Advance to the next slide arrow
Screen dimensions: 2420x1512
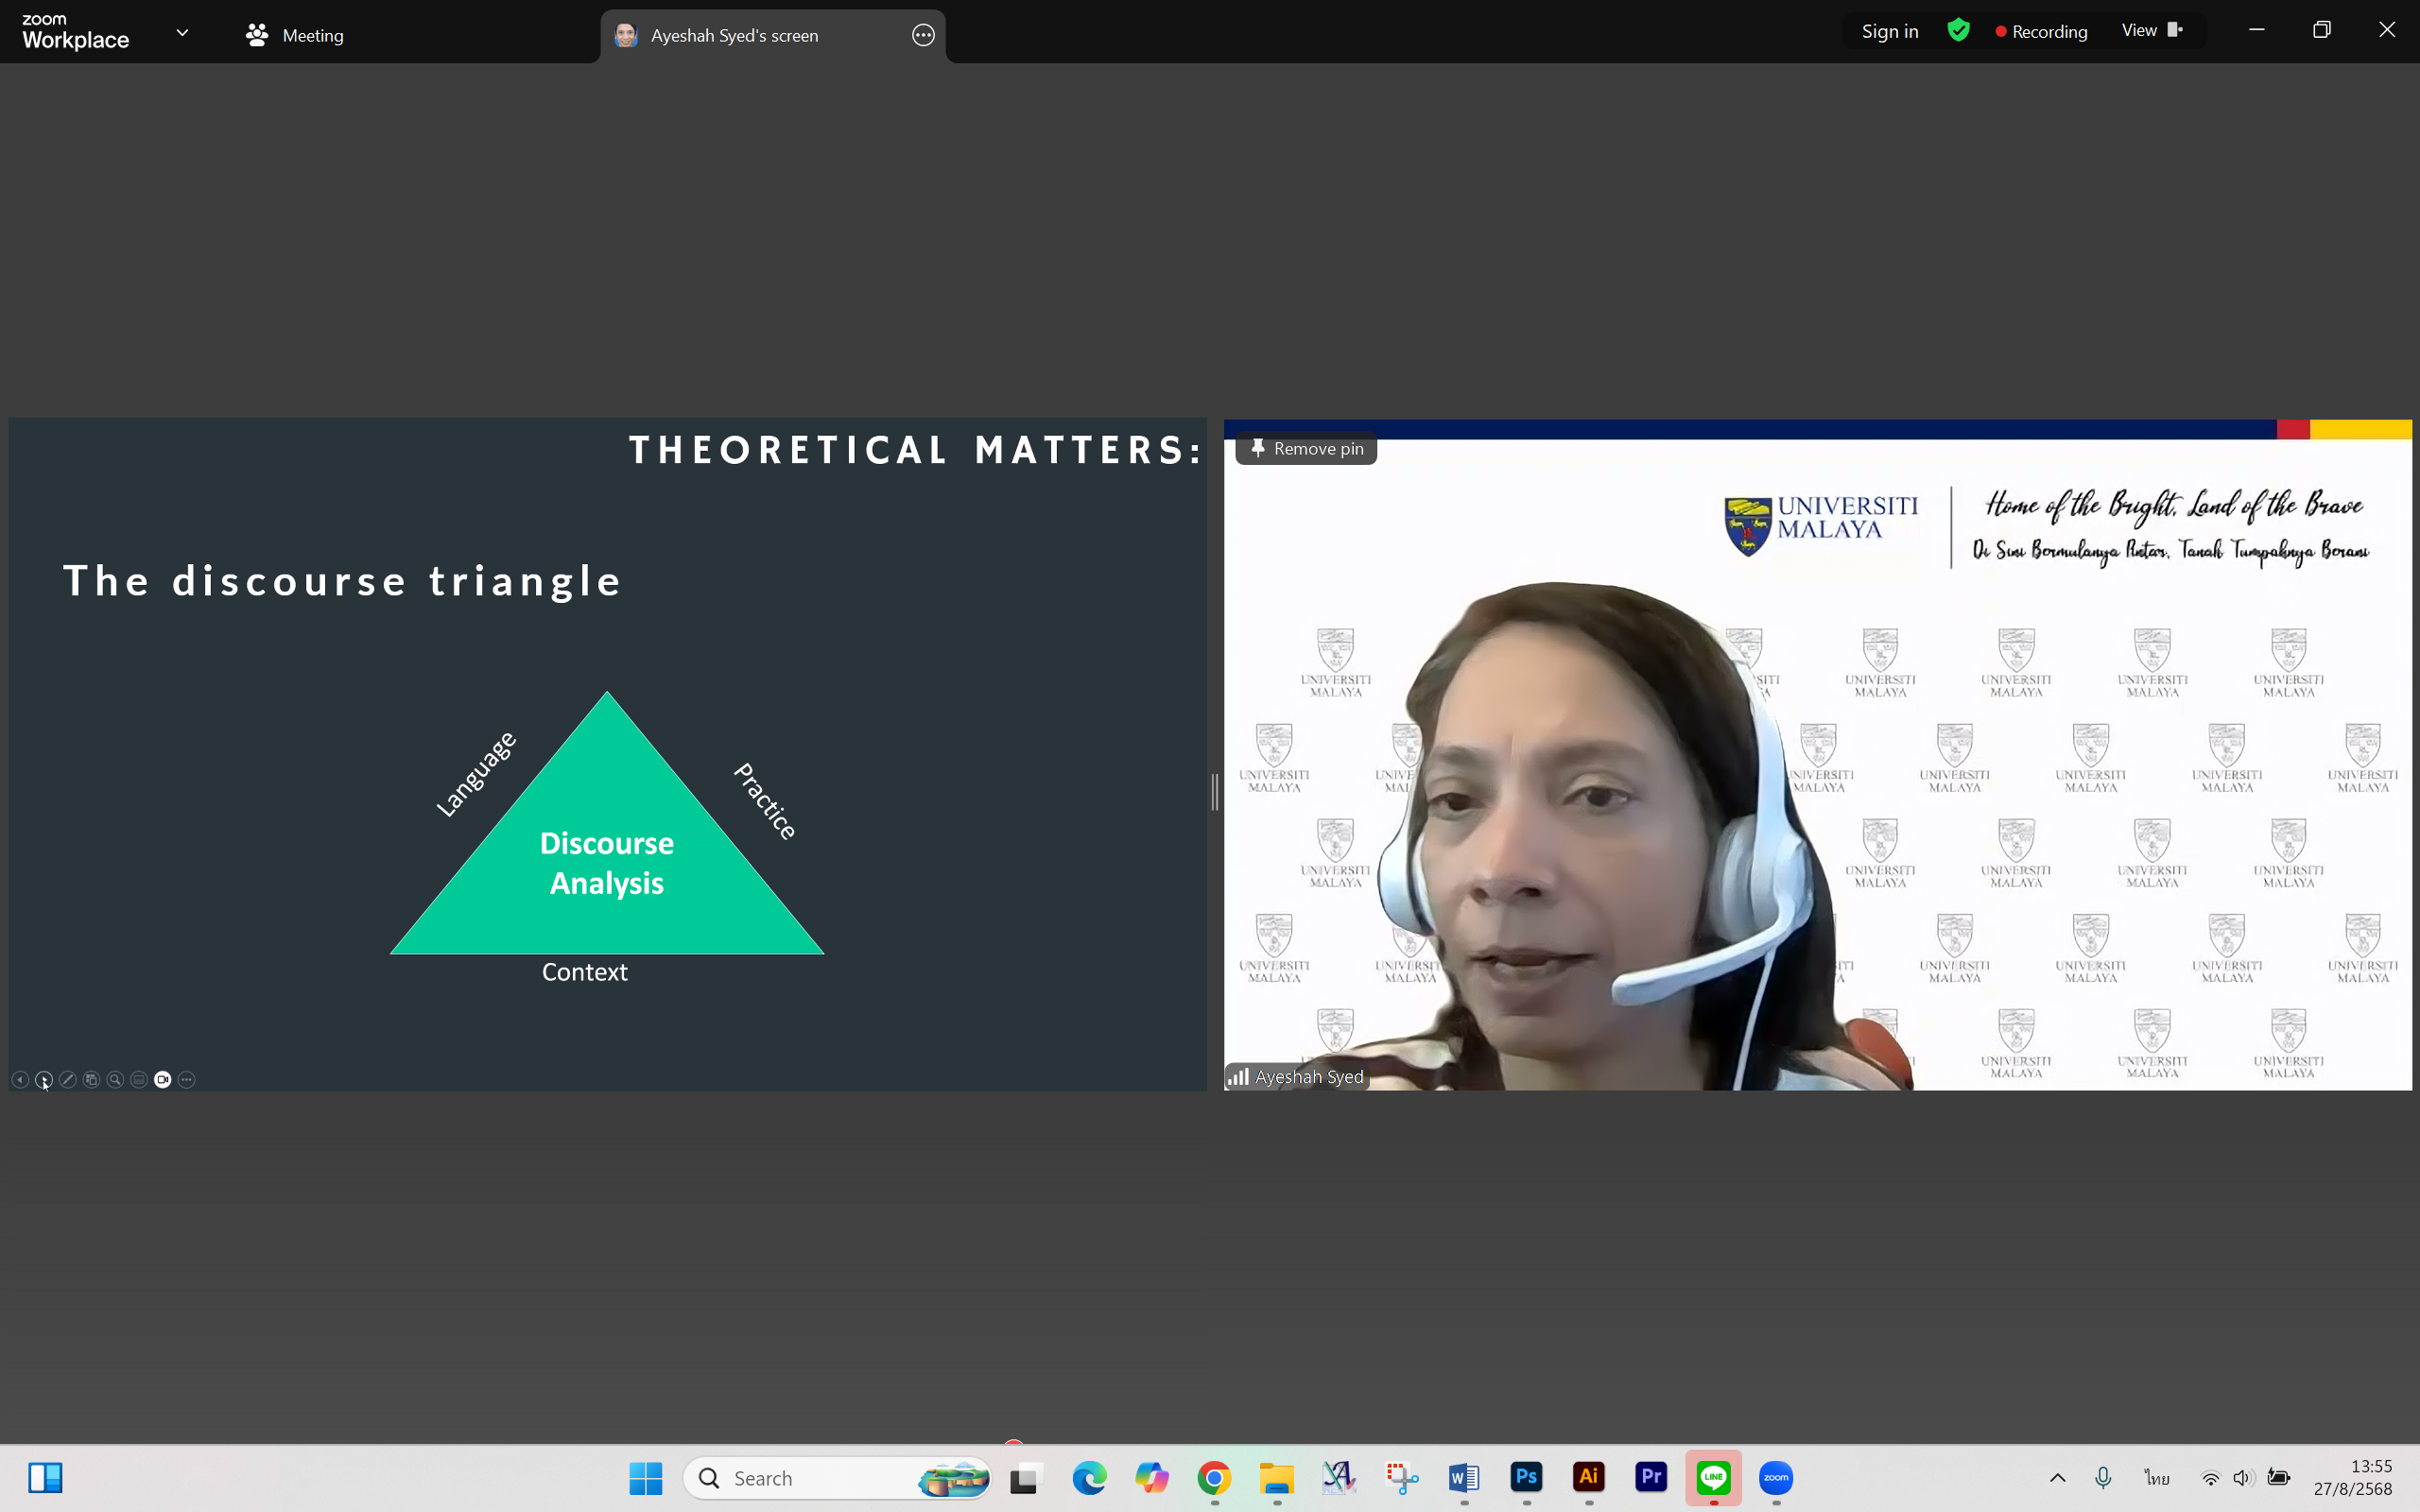pos(44,1079)
